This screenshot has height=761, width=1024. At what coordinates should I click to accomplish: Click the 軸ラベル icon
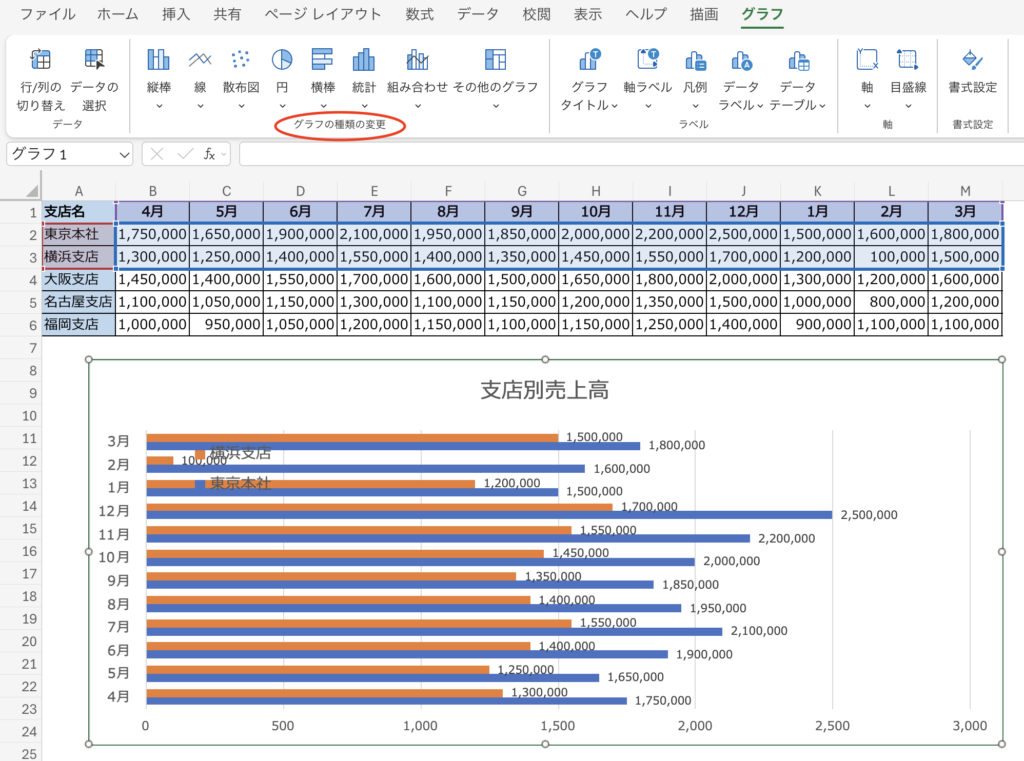(x=647, y=60)
